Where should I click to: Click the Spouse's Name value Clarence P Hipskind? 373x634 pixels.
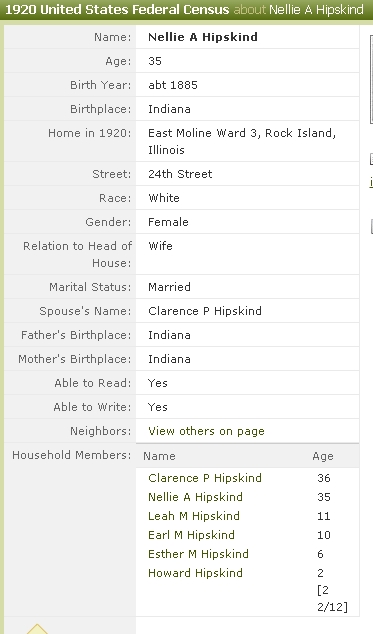[205, 311]
